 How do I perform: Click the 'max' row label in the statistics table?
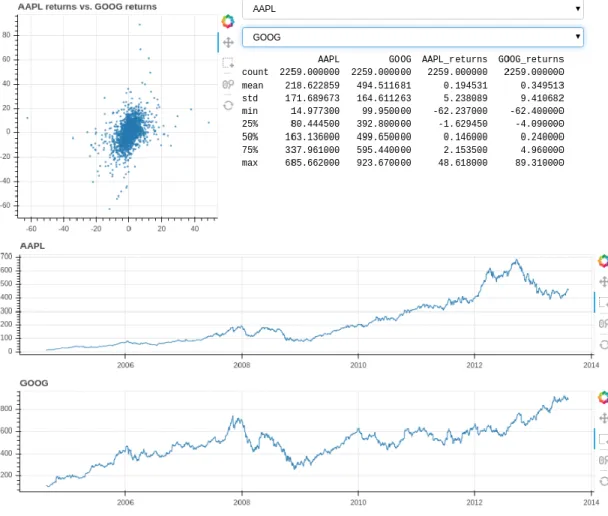[x=250, y=163]
